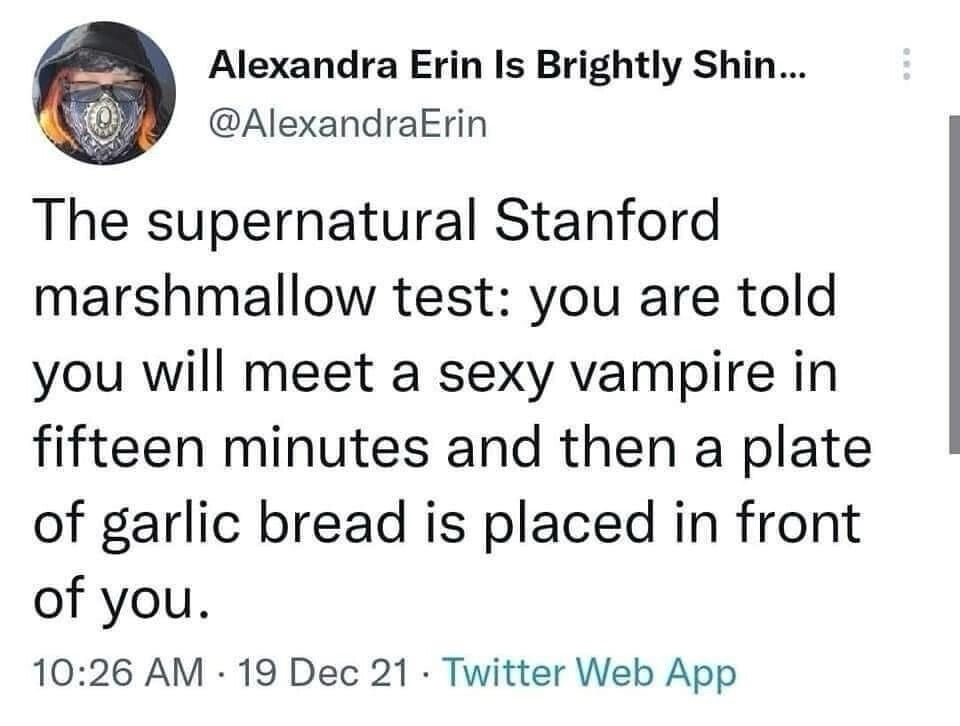Click the final words 'of you.'
This screenshot has width=960, height=726.
click(x=123, y=599)
